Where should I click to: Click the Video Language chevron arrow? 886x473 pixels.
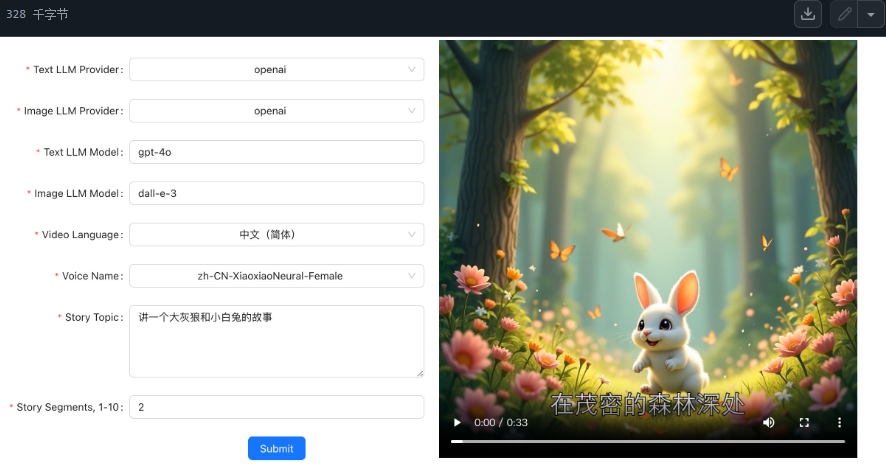tap(411, 235)
